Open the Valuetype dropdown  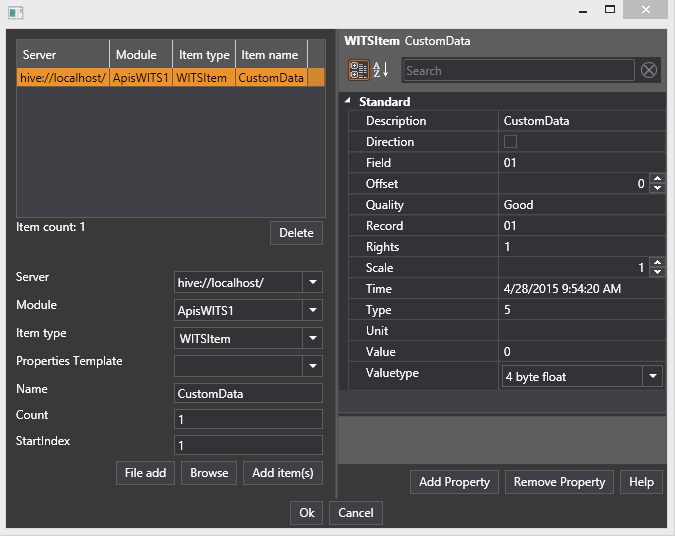point(653,376)
